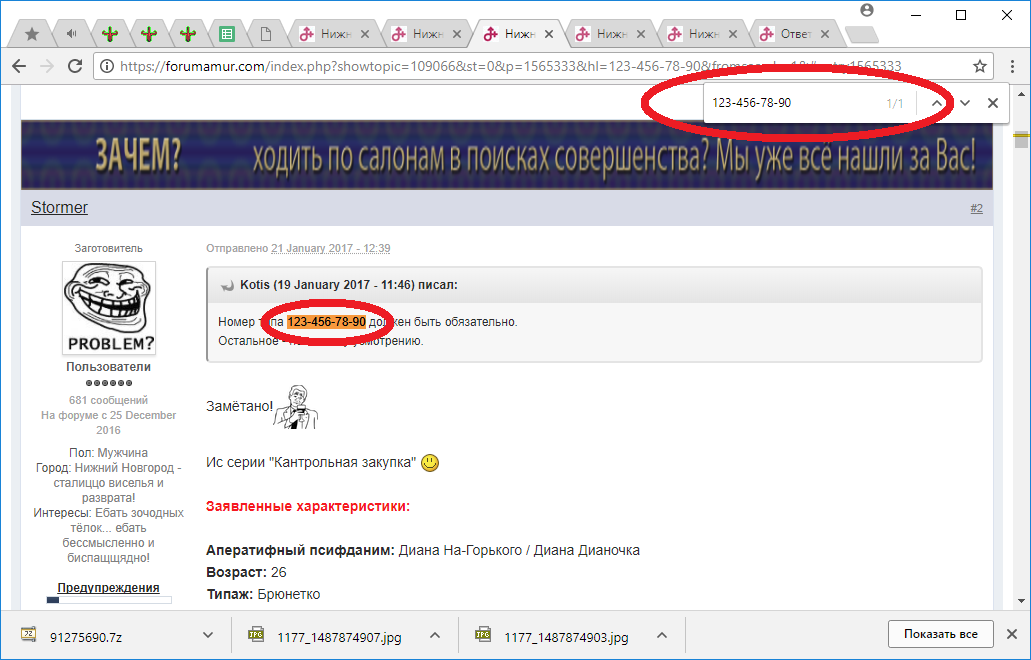
Task: Open the Chrome user profile icon
Action: point(867,11)
